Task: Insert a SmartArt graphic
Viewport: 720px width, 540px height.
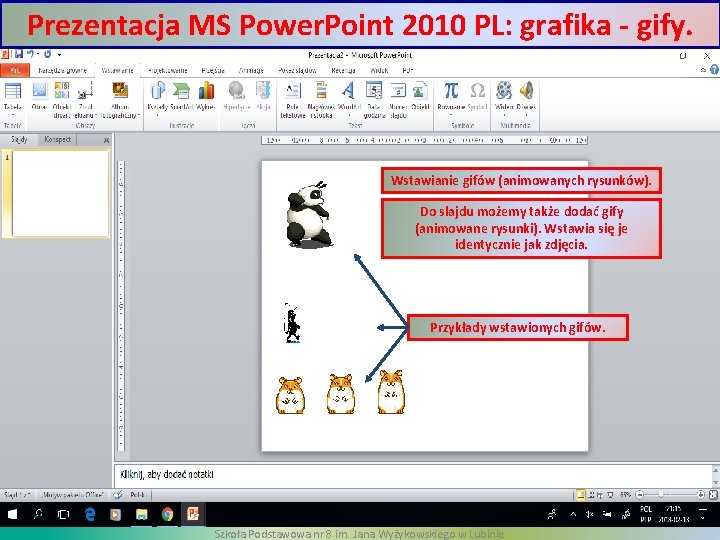Action: click(181, 90)
